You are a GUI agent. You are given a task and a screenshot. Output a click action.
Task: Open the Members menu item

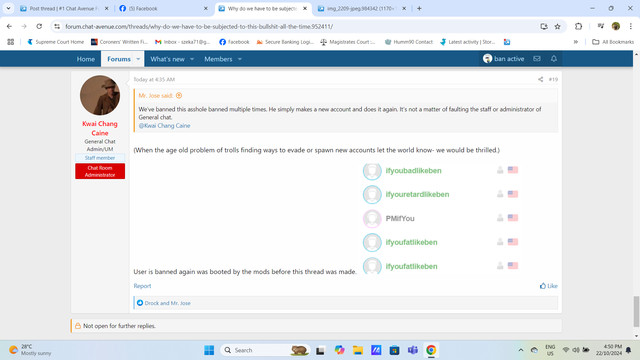click(218, 59)
